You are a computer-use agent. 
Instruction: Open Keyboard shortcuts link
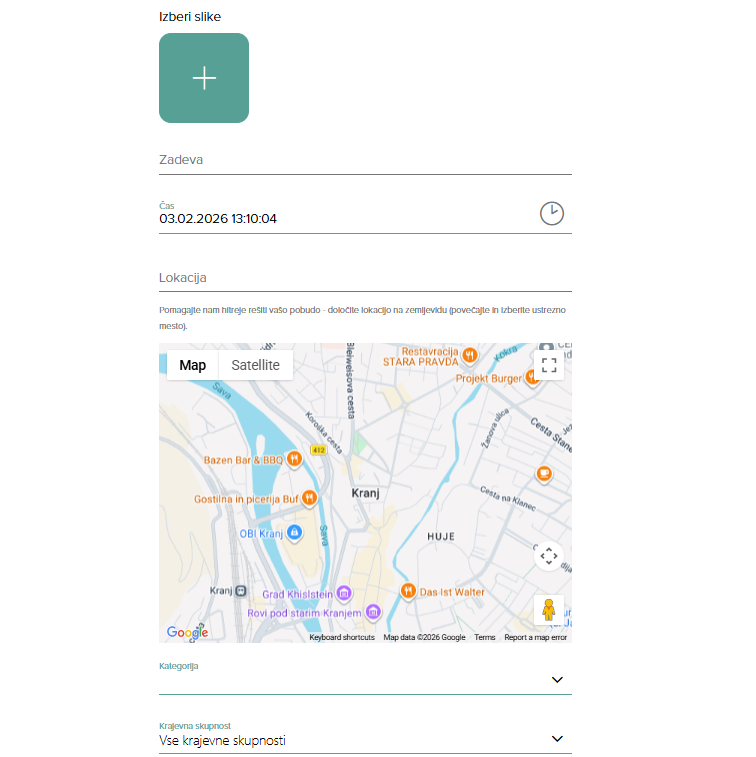point(342,637)
